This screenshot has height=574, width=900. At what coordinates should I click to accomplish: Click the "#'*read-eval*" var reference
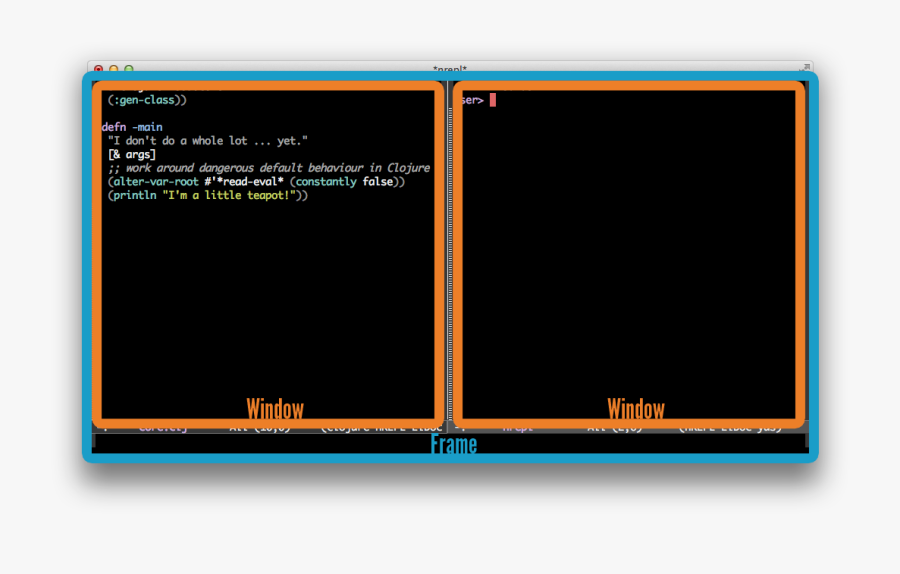click(244, 182)
